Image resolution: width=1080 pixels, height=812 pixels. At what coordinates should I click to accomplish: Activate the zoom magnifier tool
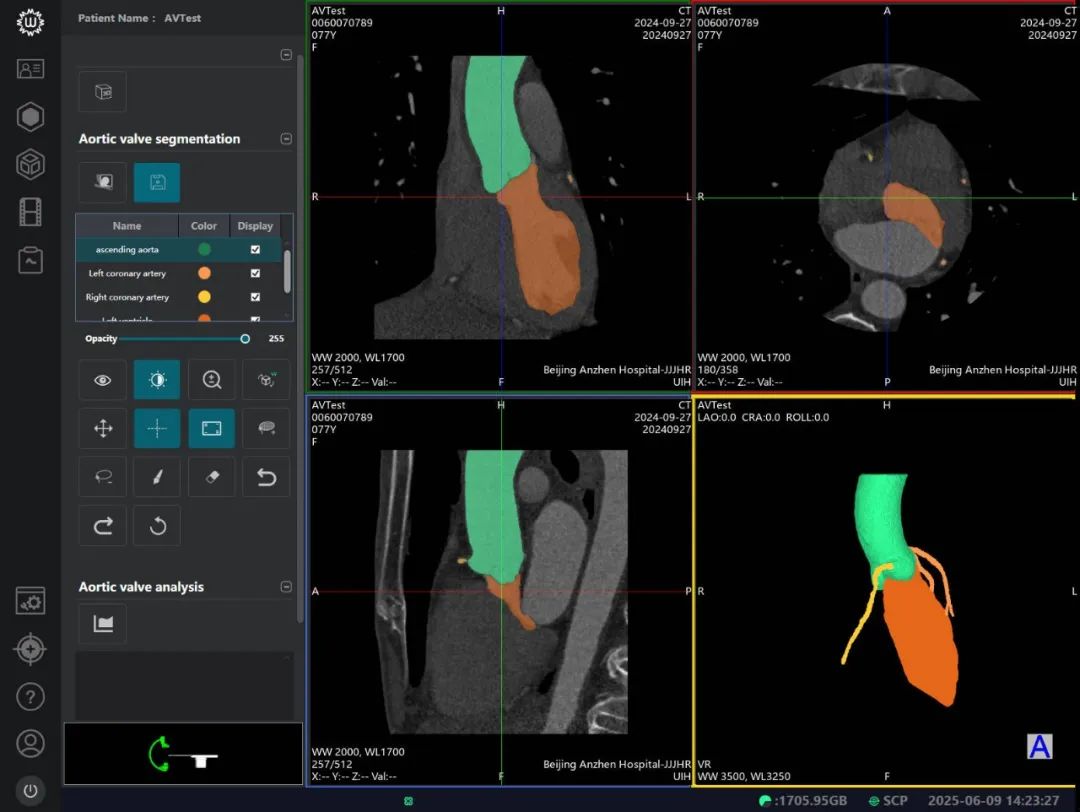click(x=212, y=380)
